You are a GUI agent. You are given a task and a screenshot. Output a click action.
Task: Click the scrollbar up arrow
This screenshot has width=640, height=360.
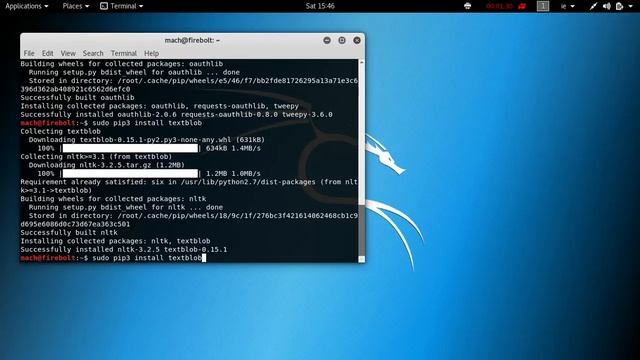362,62
